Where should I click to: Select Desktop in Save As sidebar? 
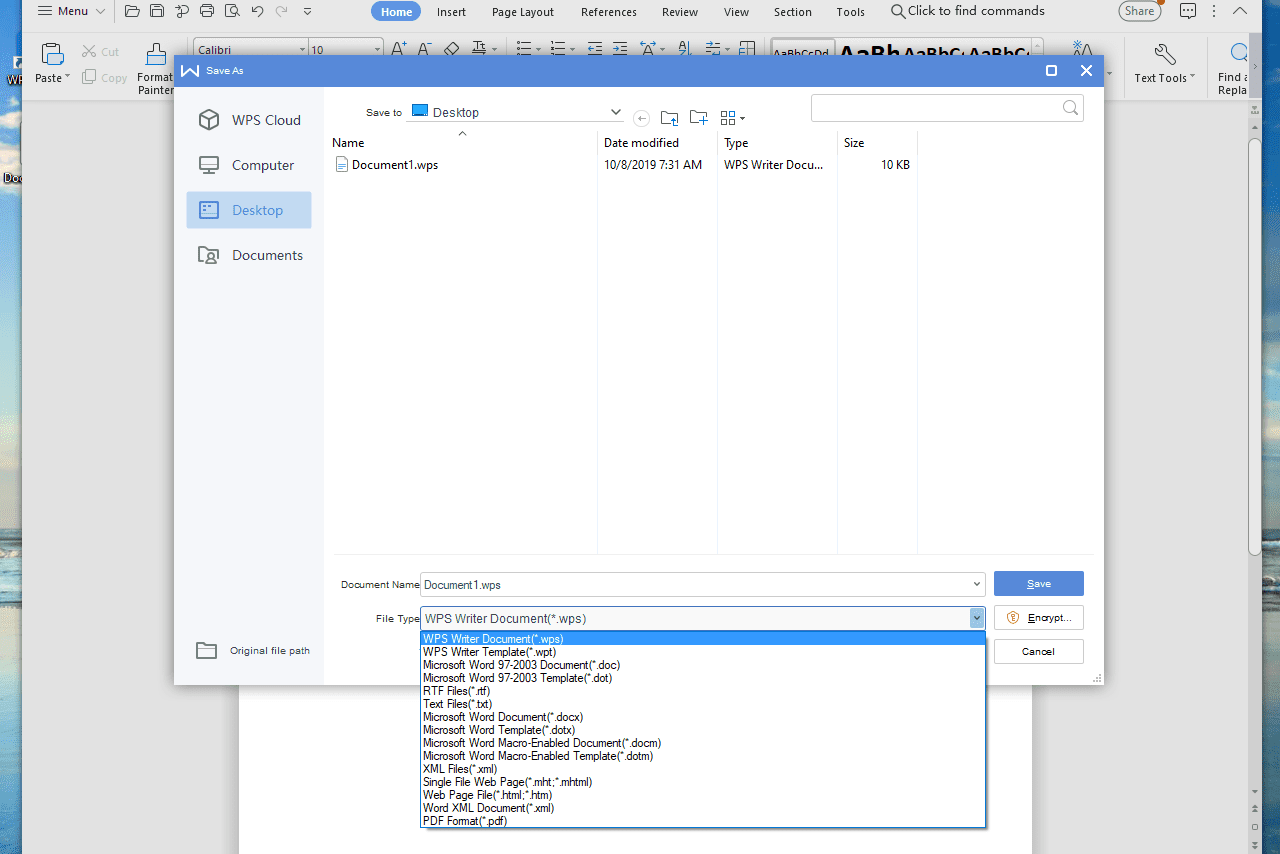pyautogui.click(x=249, y=210)
